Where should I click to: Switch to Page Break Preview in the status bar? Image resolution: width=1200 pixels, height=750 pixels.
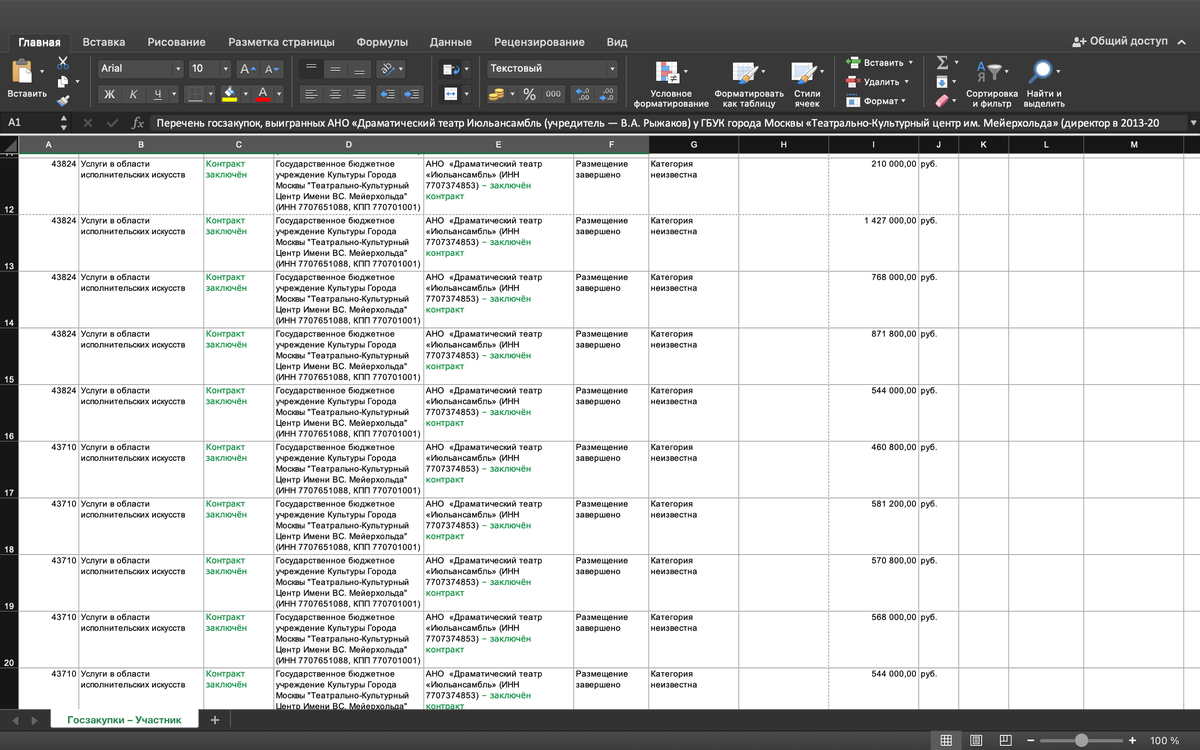[1007, 740]
